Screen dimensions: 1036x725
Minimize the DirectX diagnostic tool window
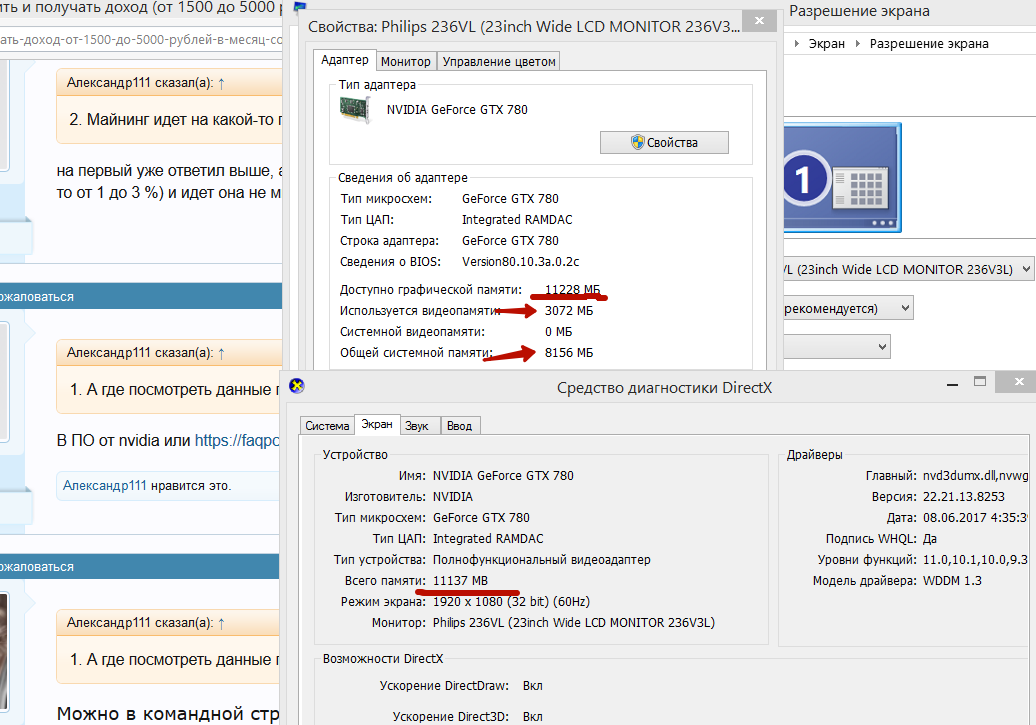click(952, 383)
